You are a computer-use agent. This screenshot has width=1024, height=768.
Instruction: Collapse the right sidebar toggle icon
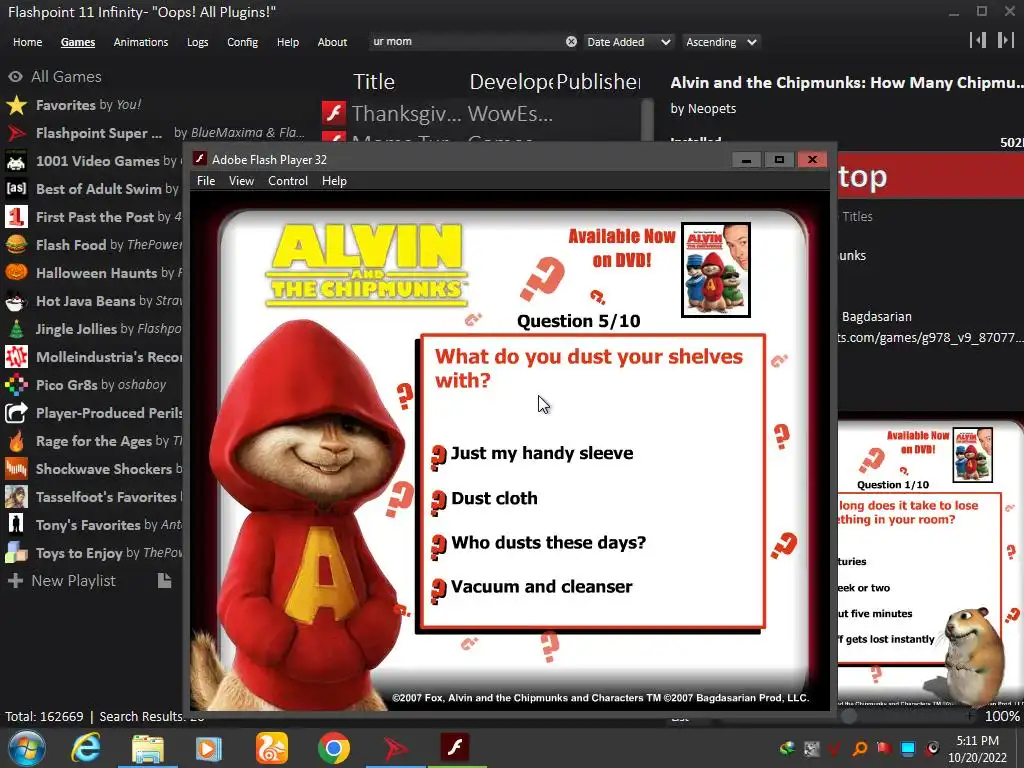click(x=1006, y=40)
